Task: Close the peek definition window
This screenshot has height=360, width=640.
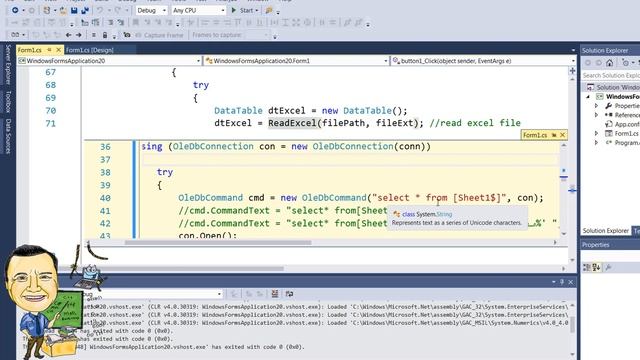Action: (x=562, y=135)
